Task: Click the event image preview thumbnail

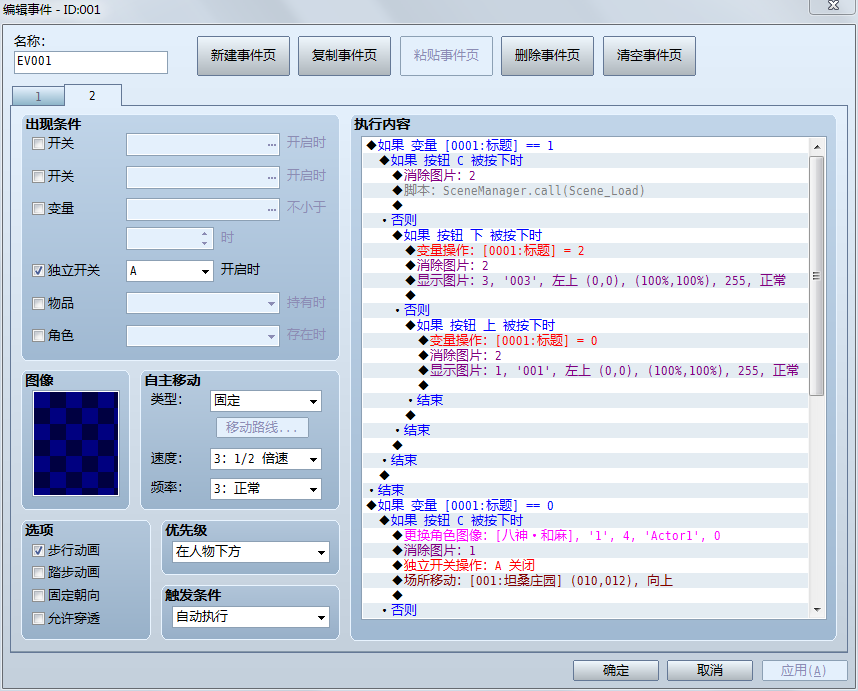Action: 76,444
